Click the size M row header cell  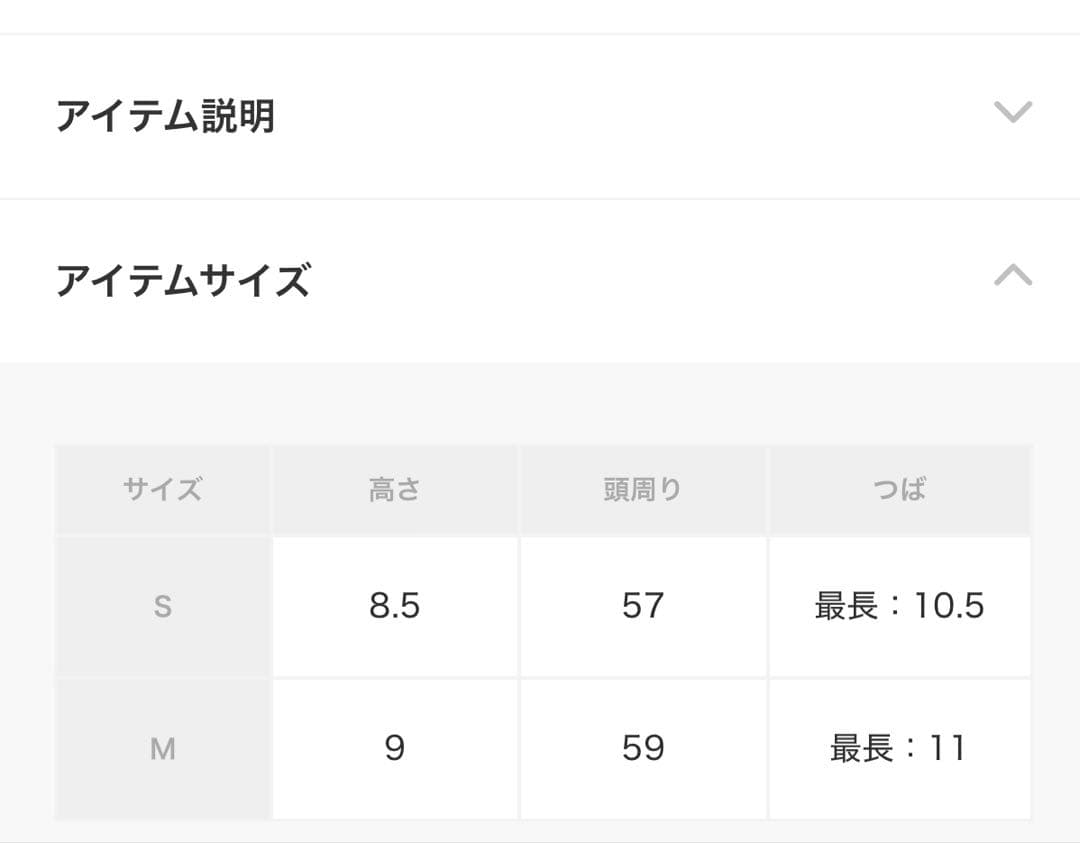coord(162,748)
